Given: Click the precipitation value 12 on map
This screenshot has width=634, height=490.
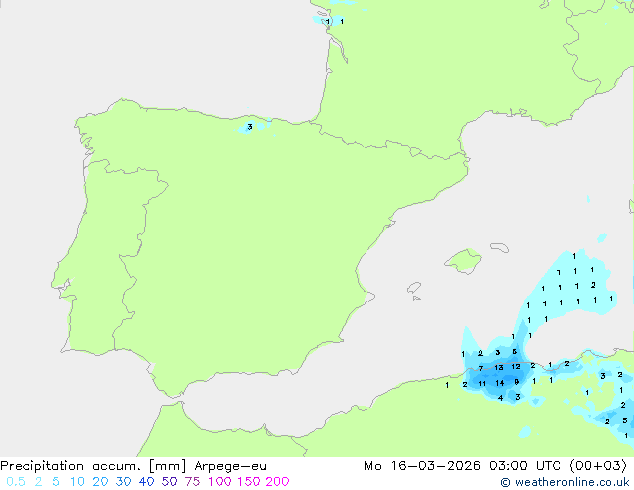Looking at the screenshot, I should coord(516,367).
